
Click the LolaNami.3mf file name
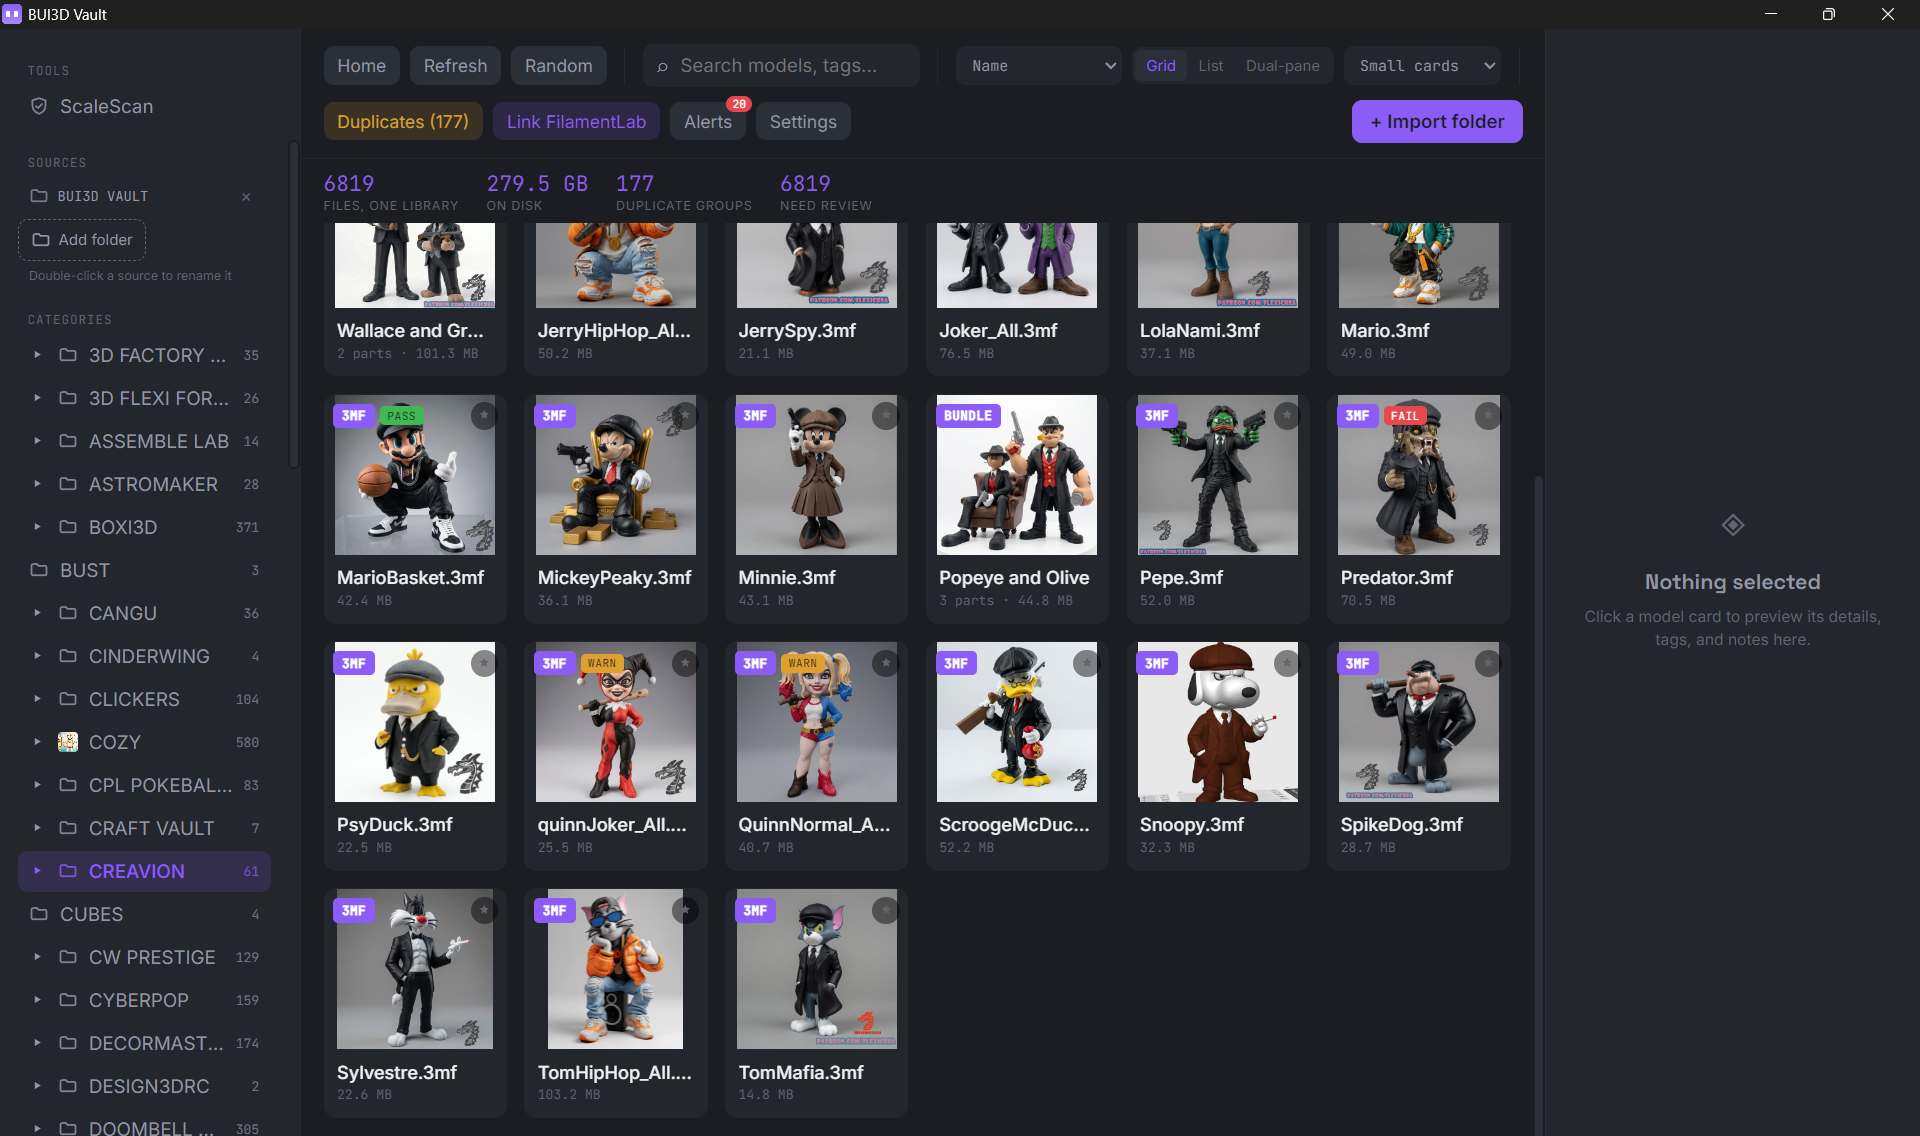point(1199,331)
